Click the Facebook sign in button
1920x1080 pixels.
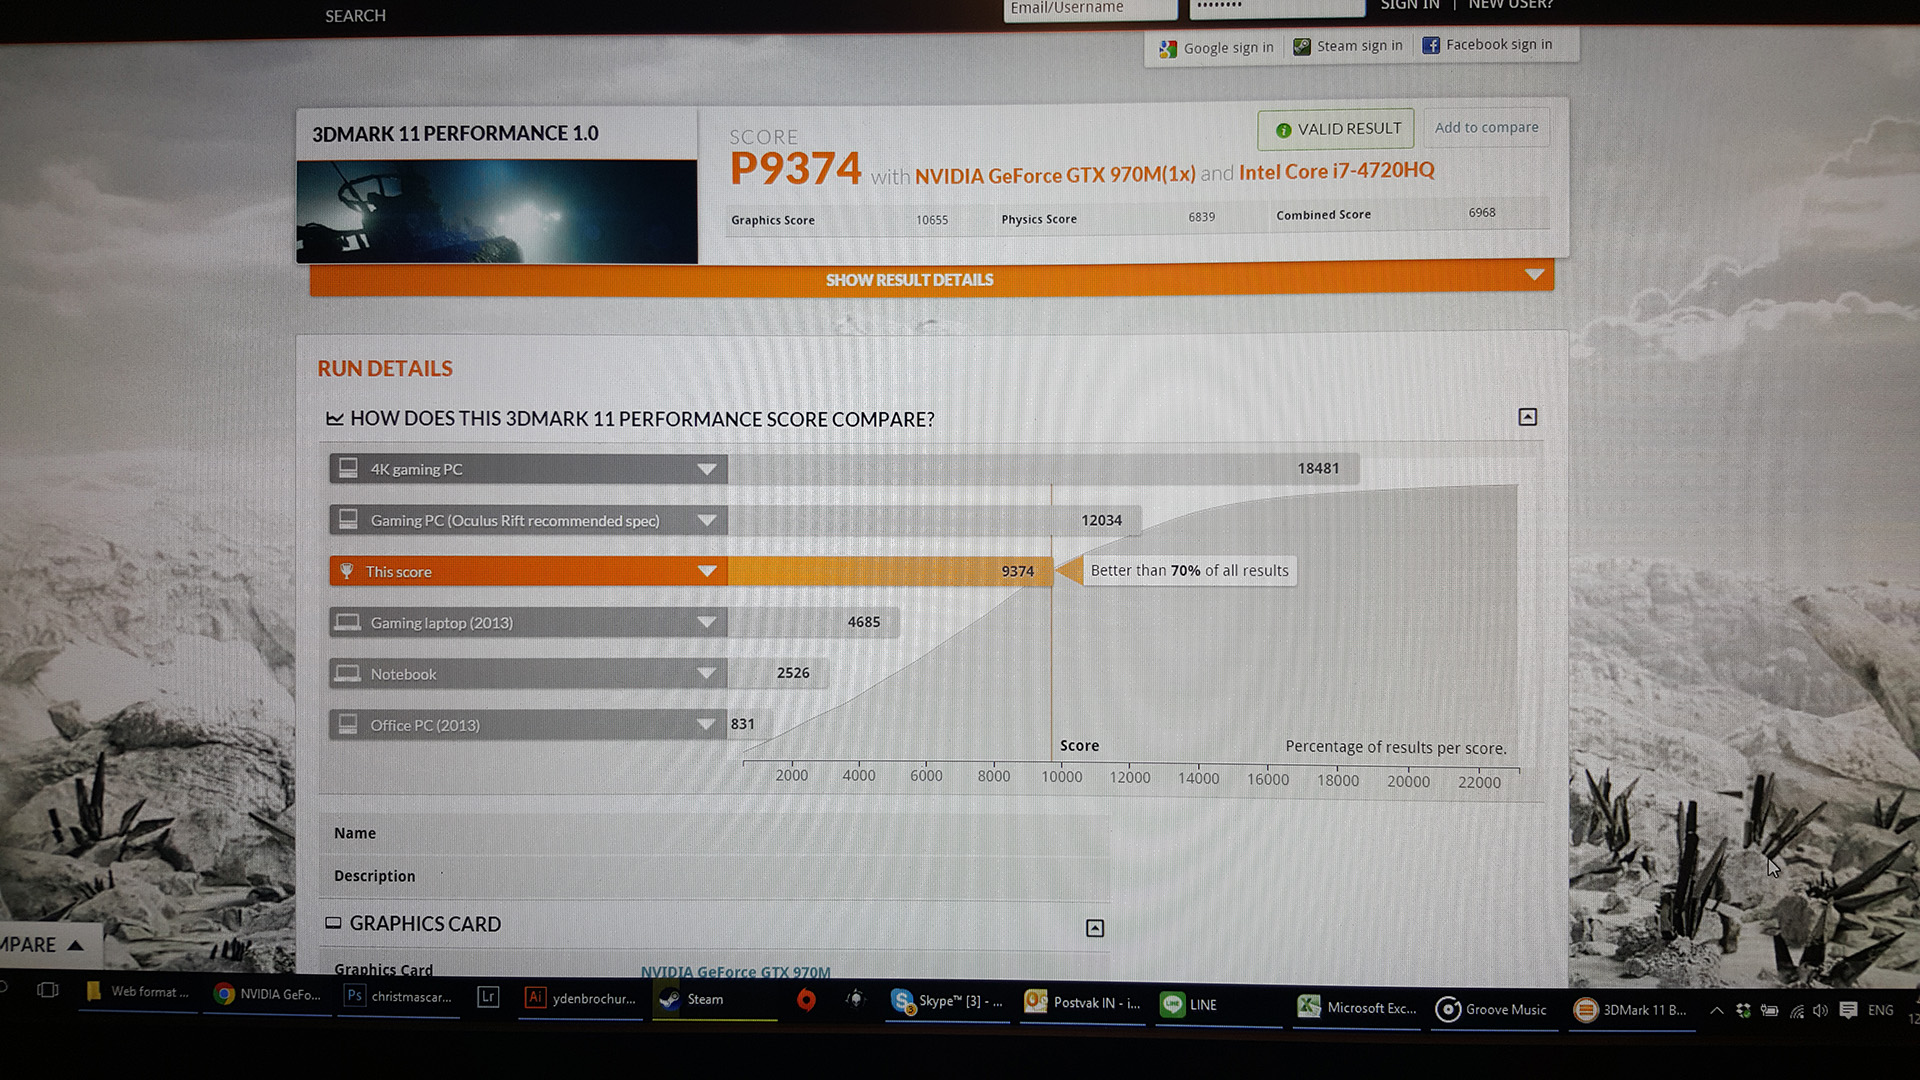[1488, 45]
